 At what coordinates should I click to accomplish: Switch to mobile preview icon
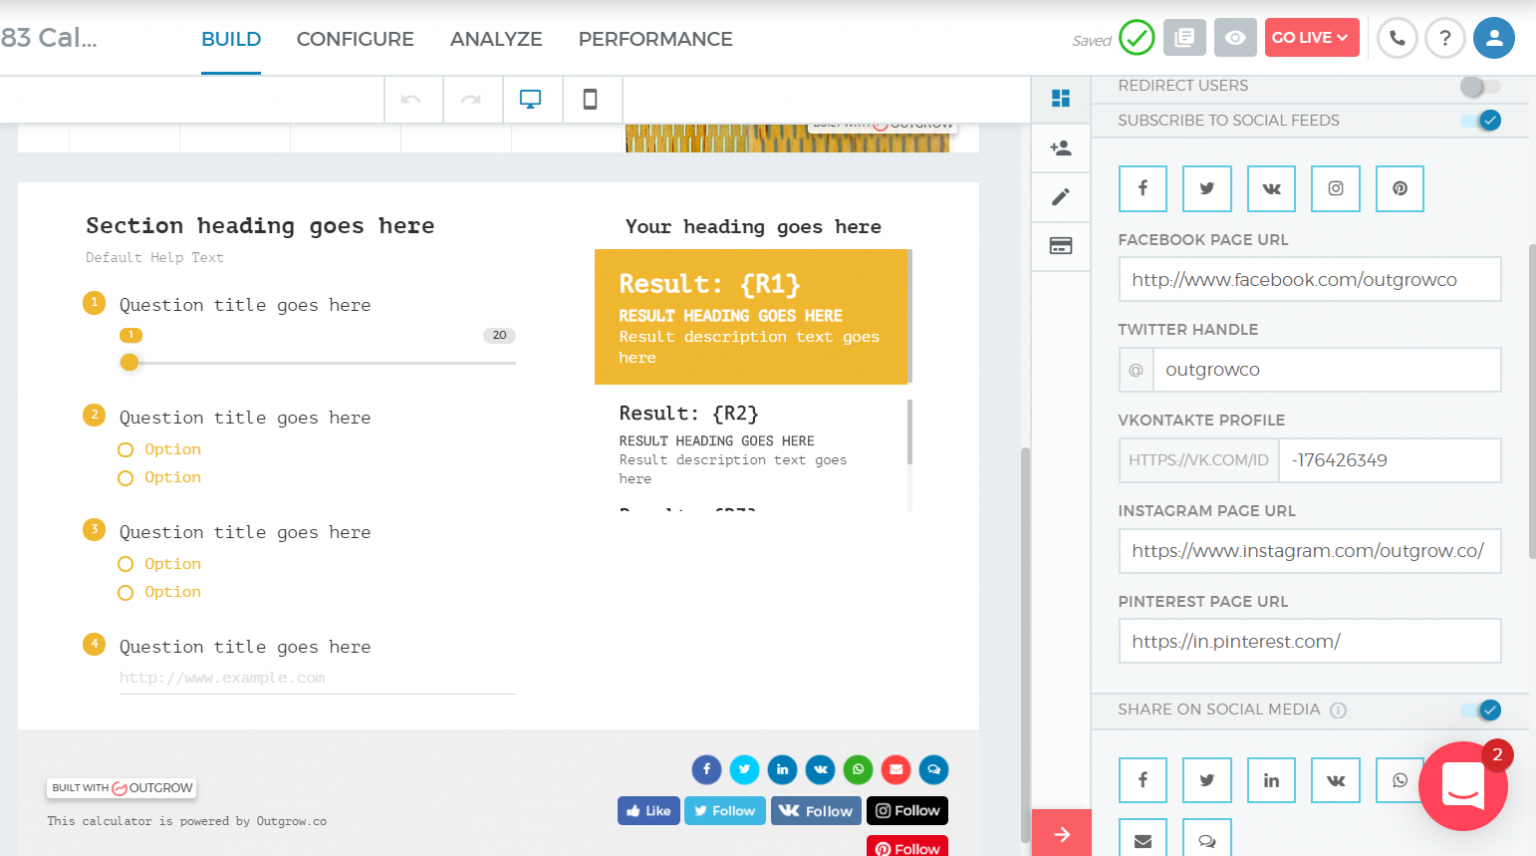pos(590,99)
